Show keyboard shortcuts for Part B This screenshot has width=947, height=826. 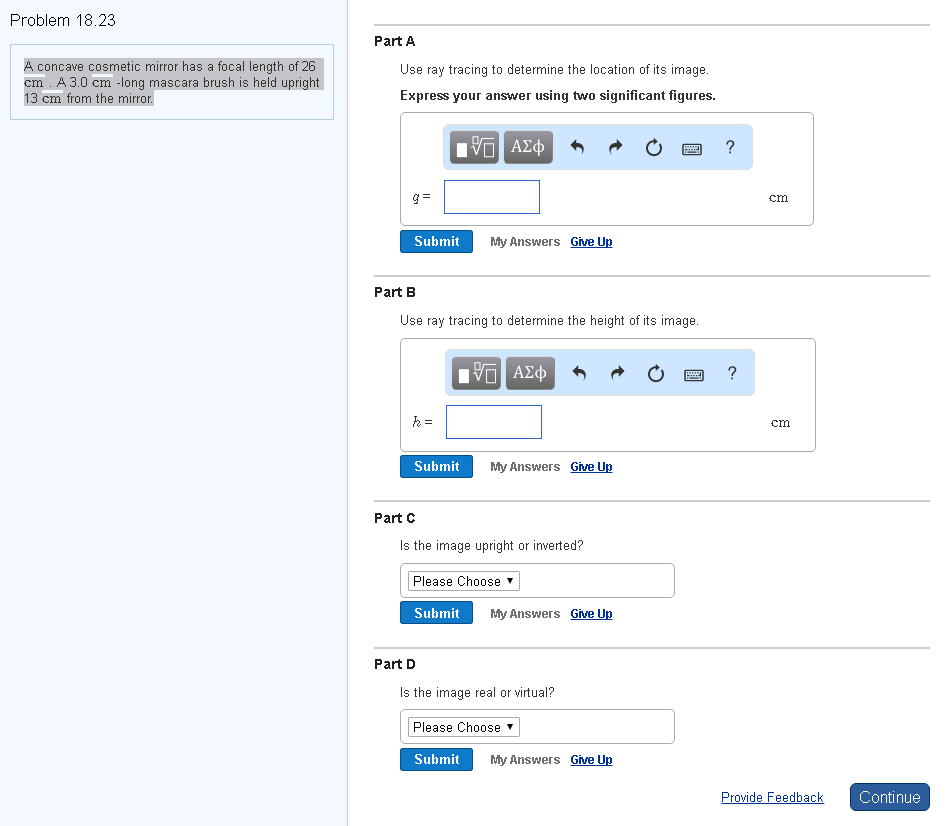click(x=694, y=375)
